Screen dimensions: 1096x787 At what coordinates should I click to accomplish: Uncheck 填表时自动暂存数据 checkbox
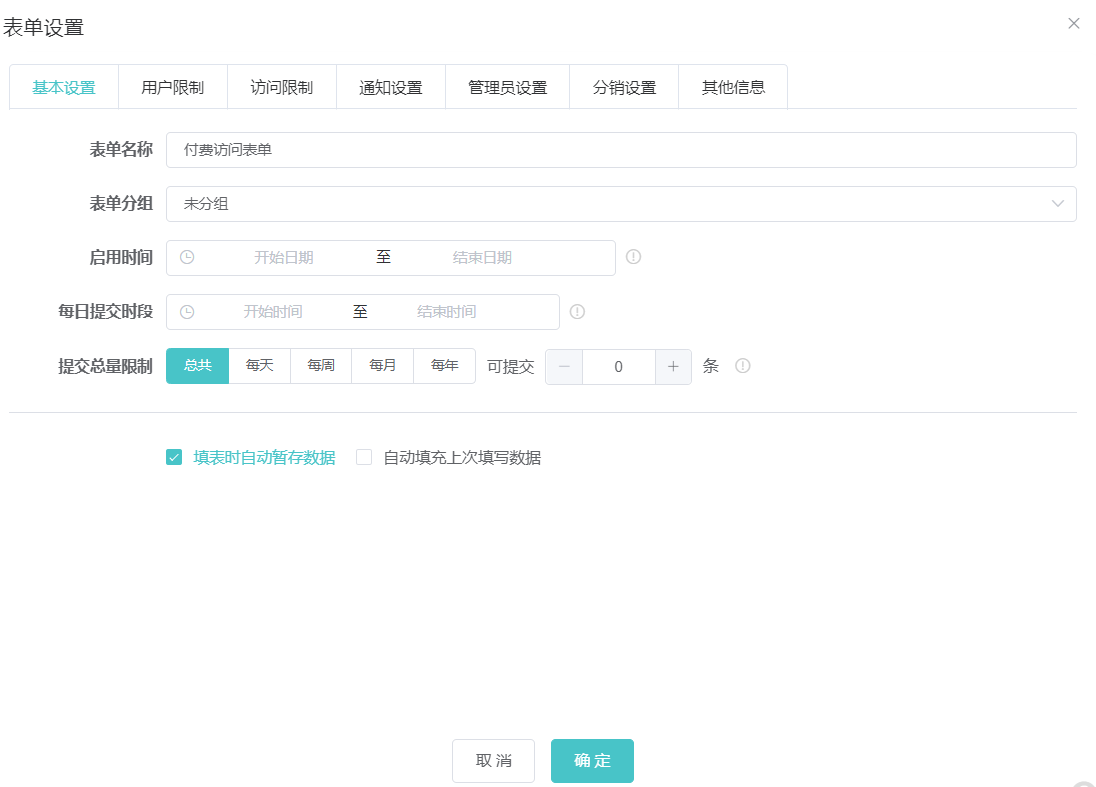click(173, 457)
